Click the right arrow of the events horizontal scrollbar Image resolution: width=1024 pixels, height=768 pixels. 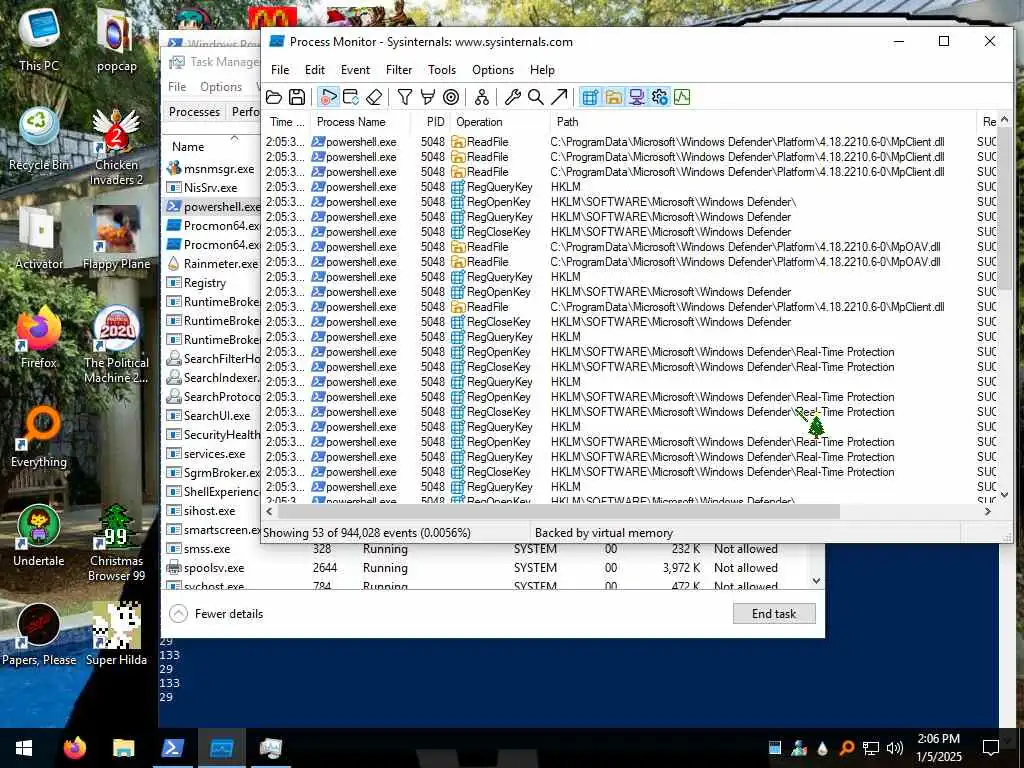coord(987,512)
